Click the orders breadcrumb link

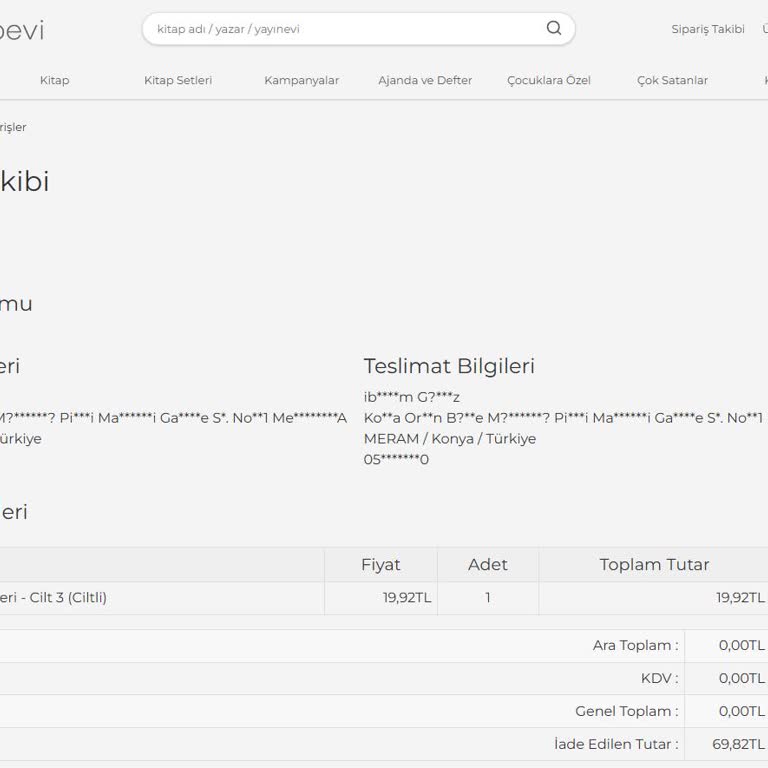pyautogui.click(x=13, y=127)
